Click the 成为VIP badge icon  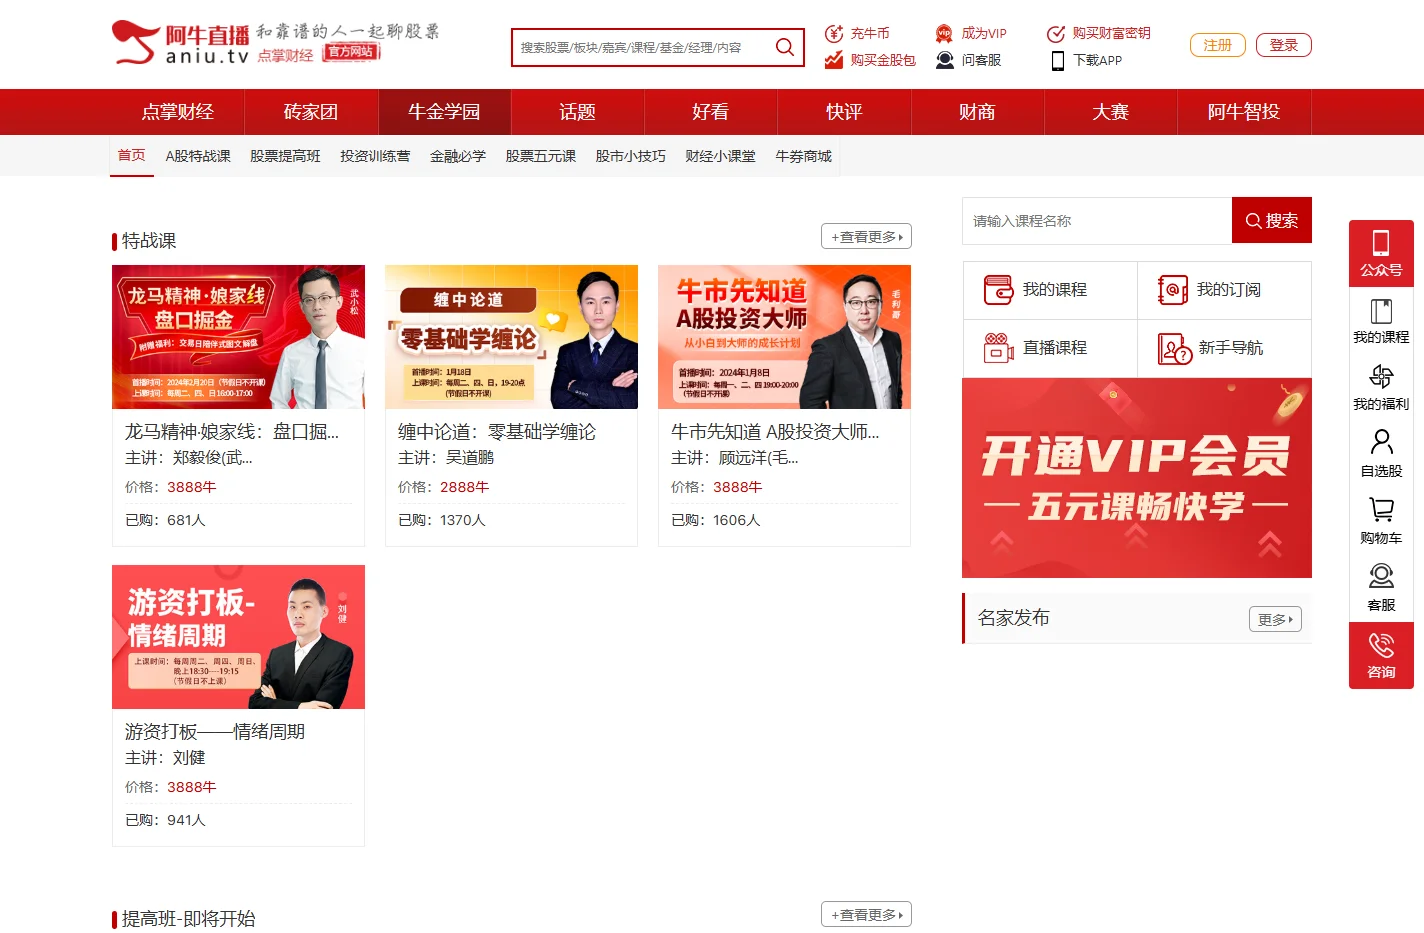944,33
